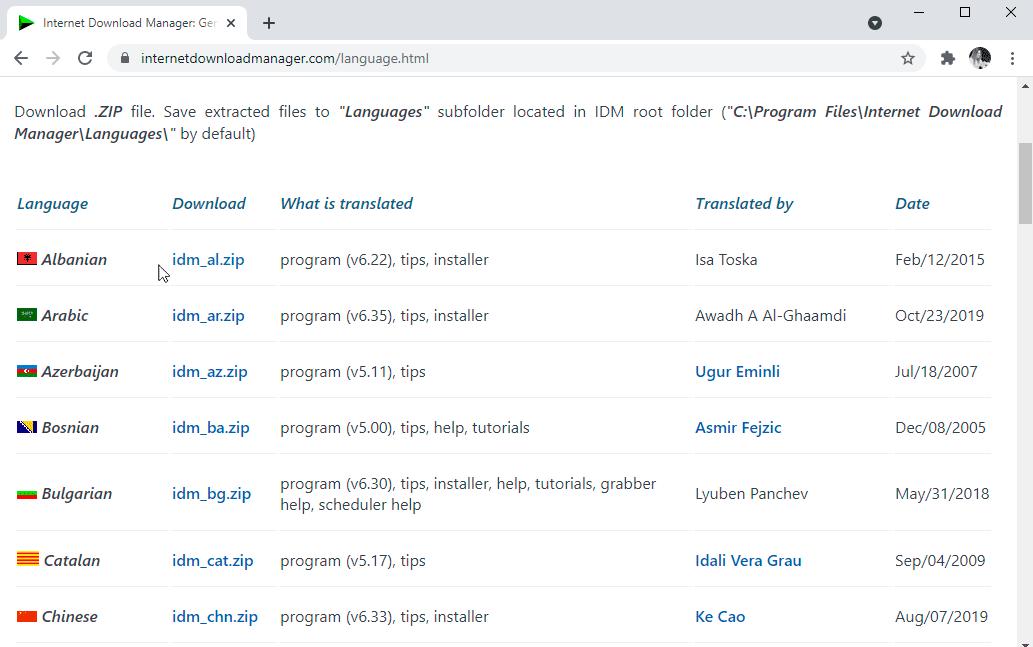The width and height of the screenshot is (1033, 647).
Task: Click the Chinese flag icon
Action: click(25, 616)
